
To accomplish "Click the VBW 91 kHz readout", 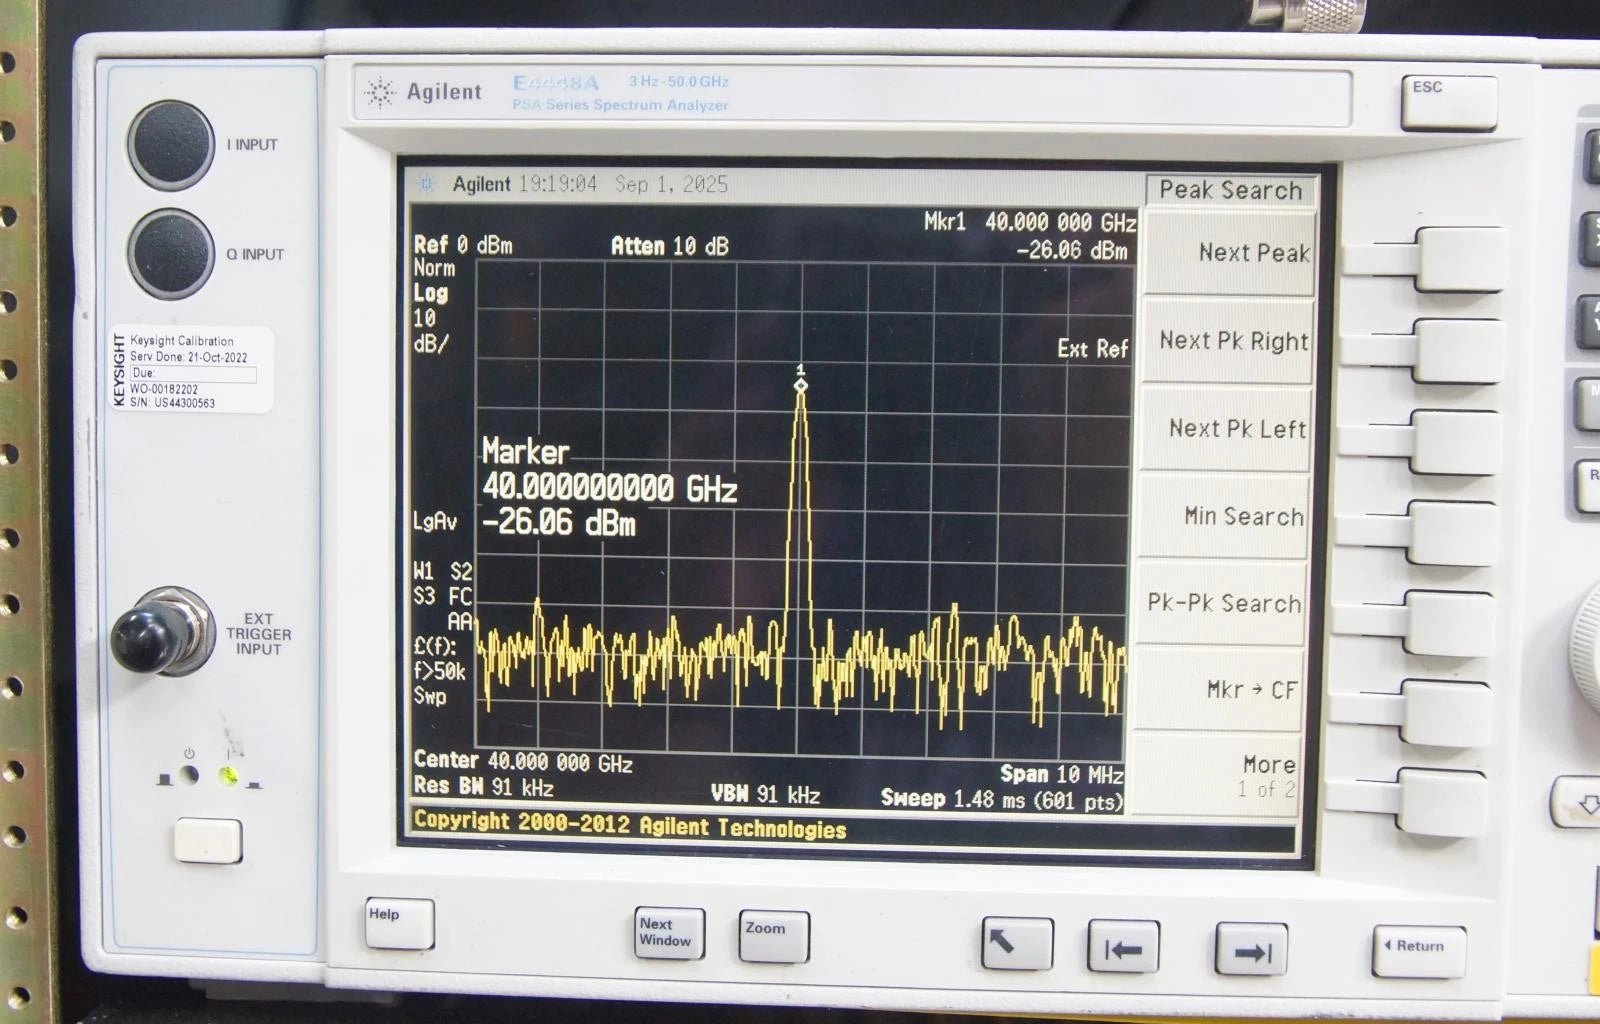I will pyautogui.click(x=765, y=794).
